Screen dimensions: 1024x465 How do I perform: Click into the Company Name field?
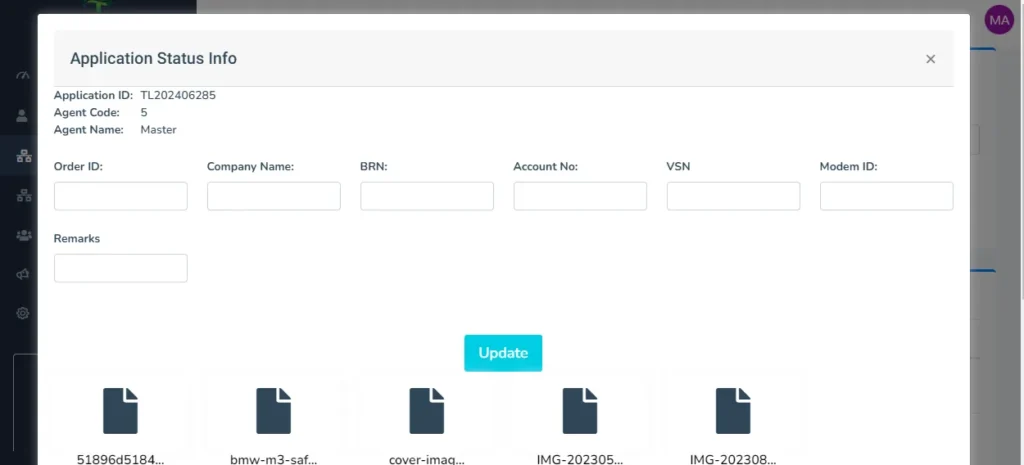(x=273, y=196)
